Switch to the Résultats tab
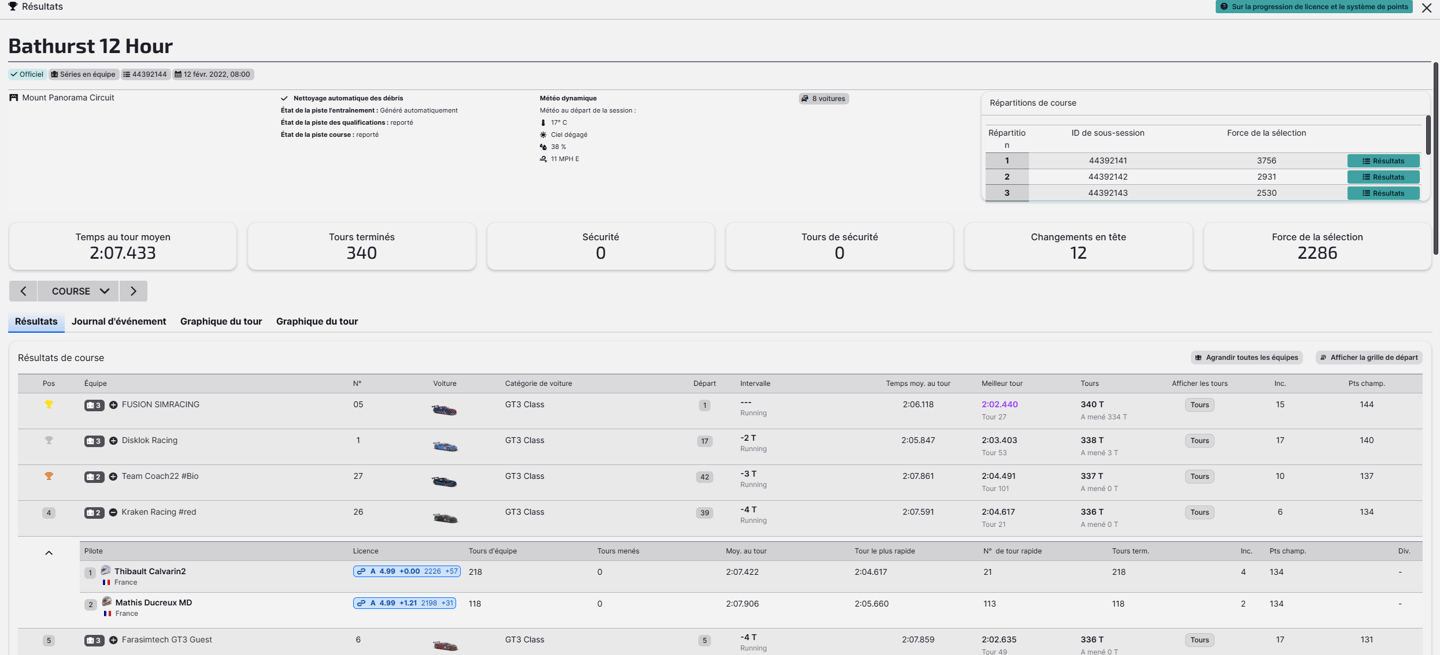This screenshot has width=1440, height=655. coord(36,322)
